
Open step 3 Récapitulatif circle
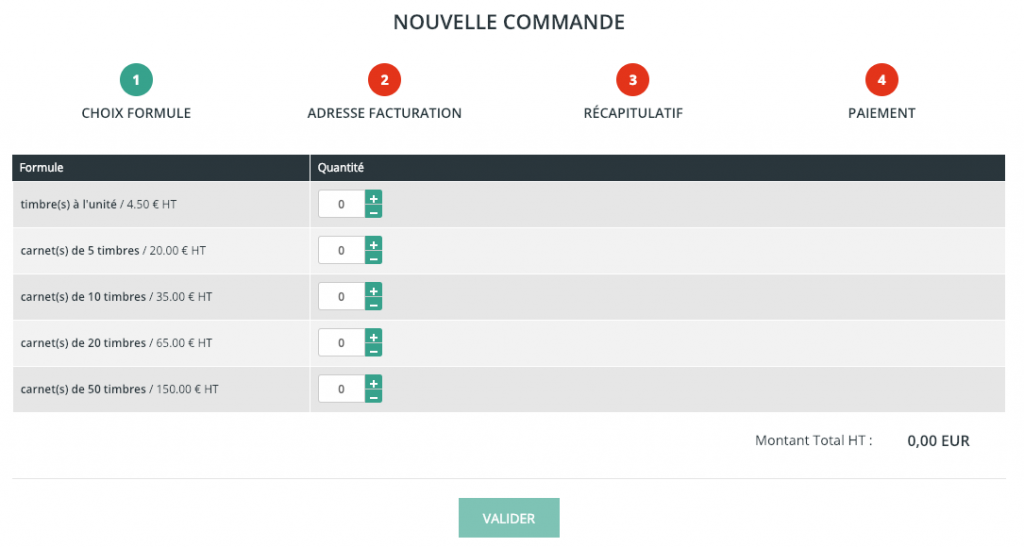click(x=633, y=79)
